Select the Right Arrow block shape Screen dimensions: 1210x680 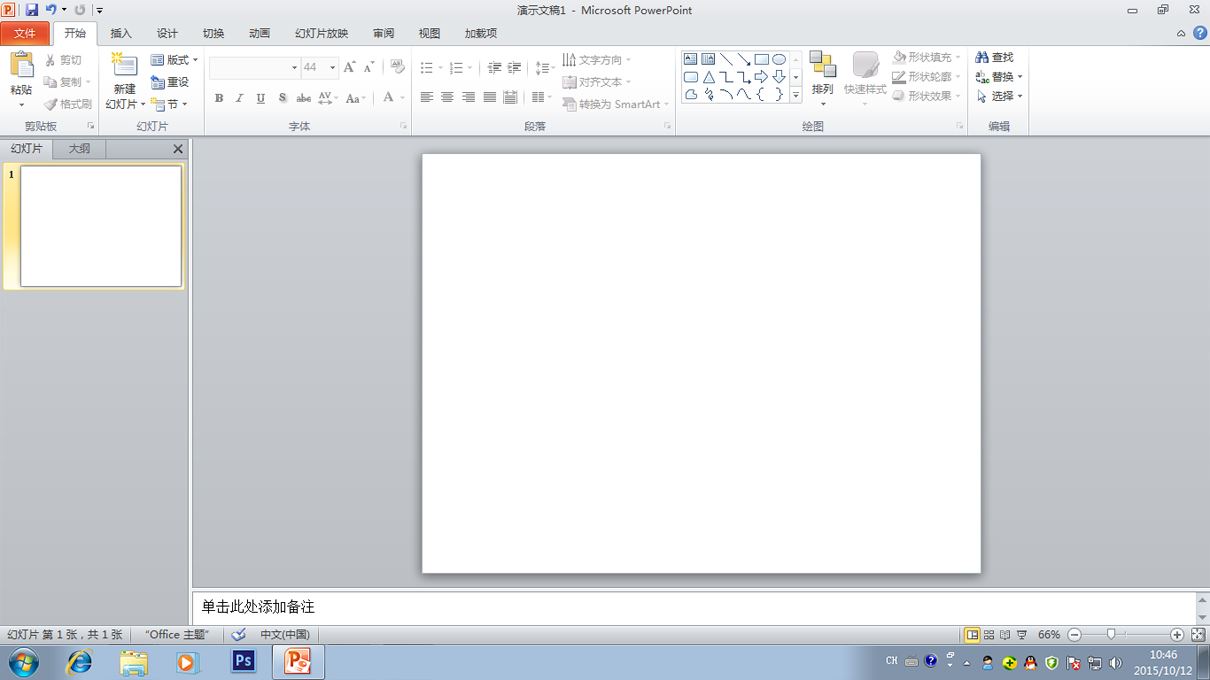click(x=762, y=77)
